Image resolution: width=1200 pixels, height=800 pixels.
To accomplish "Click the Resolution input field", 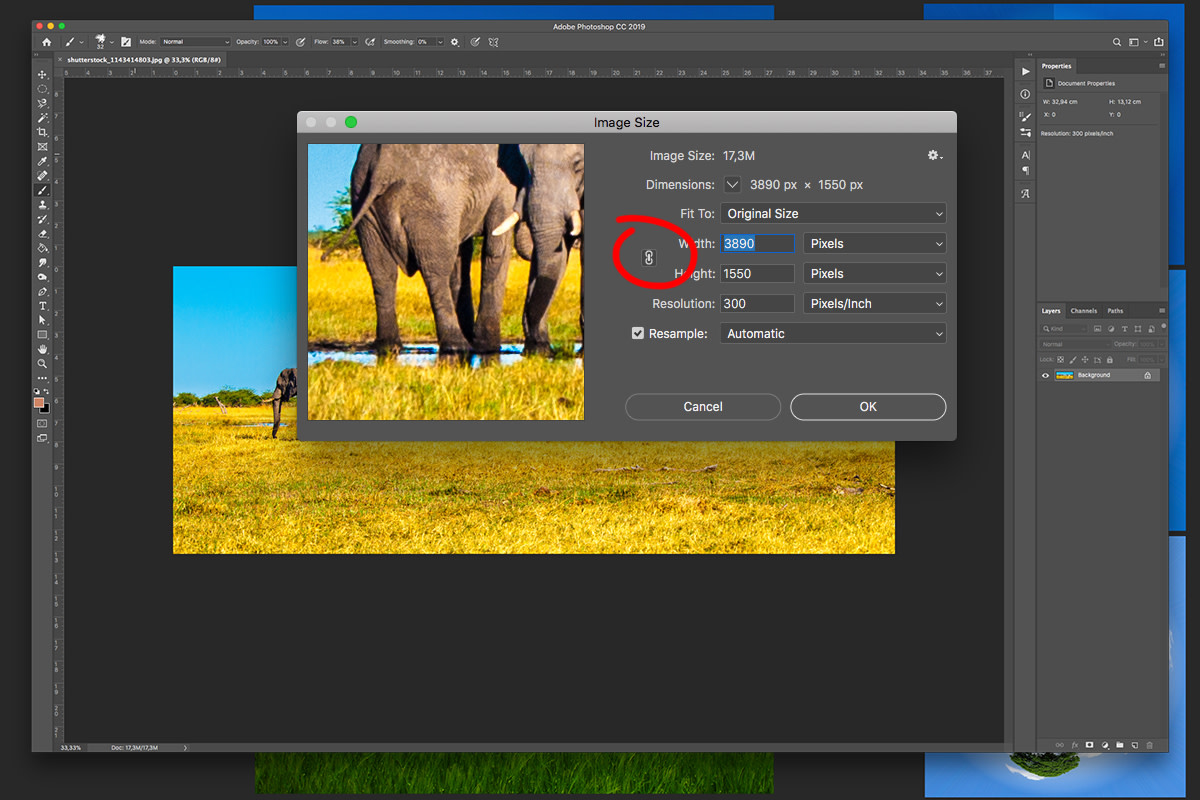I will coord(757,303).
